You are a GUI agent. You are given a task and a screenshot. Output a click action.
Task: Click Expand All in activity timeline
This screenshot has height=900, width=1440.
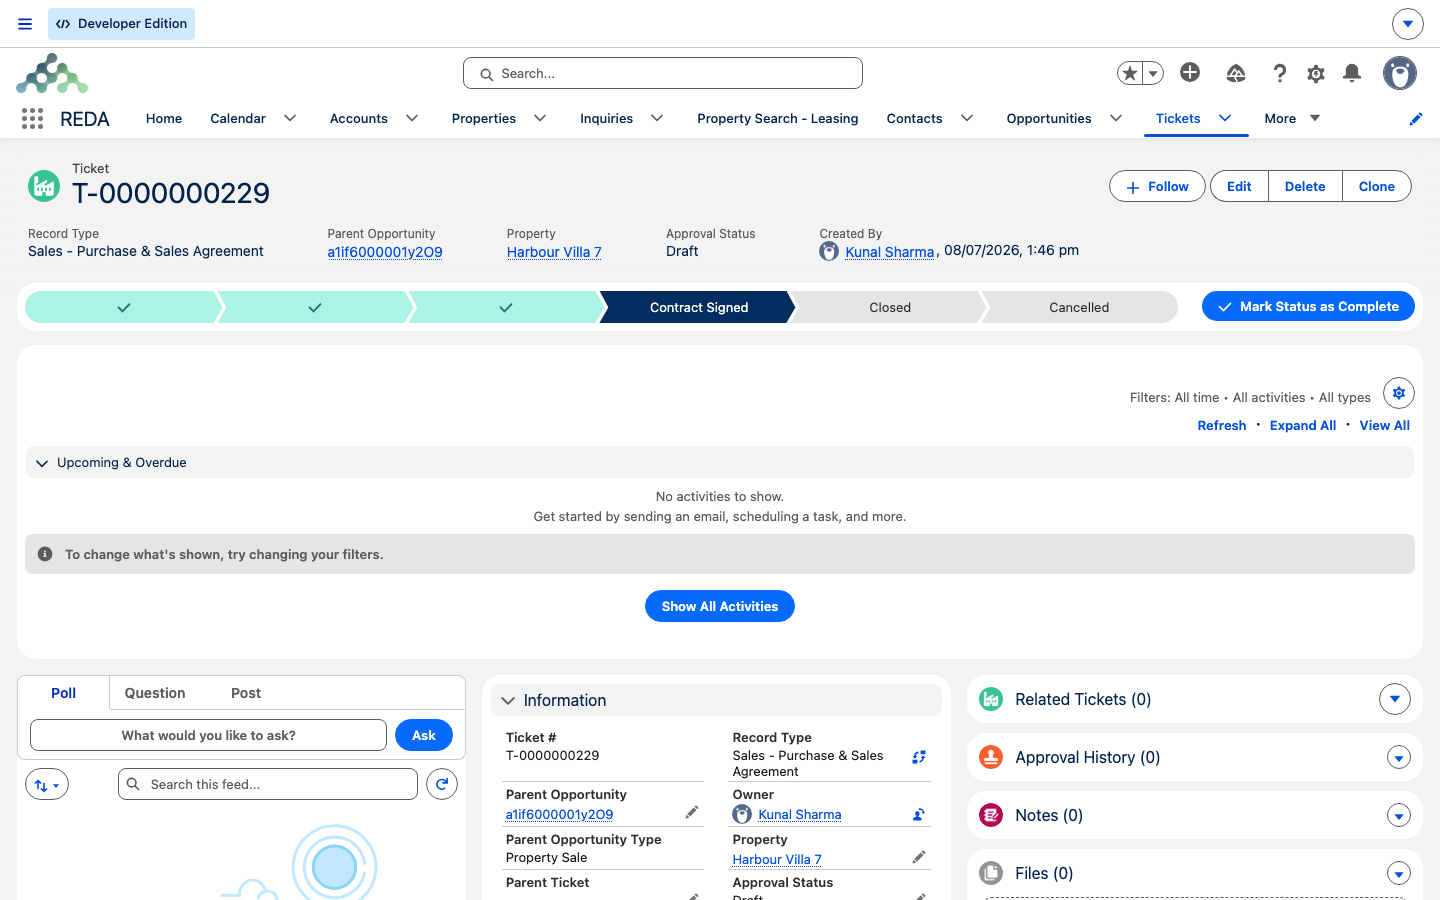pyautogui.click(x=1303, y=425)
